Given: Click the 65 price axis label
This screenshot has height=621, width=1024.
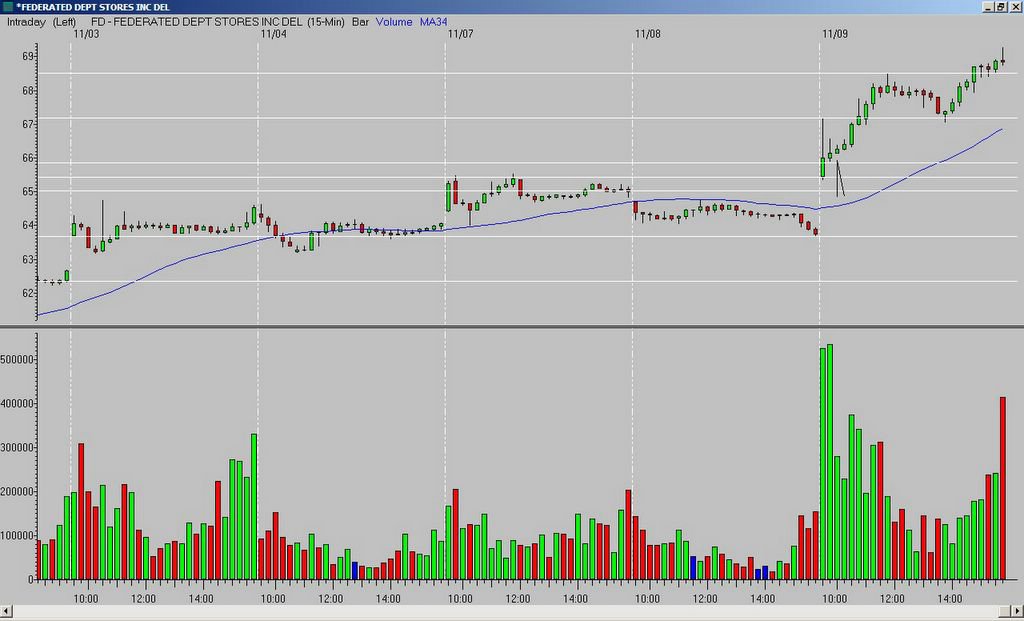Looking at the screenshot, I should point(27,192).
